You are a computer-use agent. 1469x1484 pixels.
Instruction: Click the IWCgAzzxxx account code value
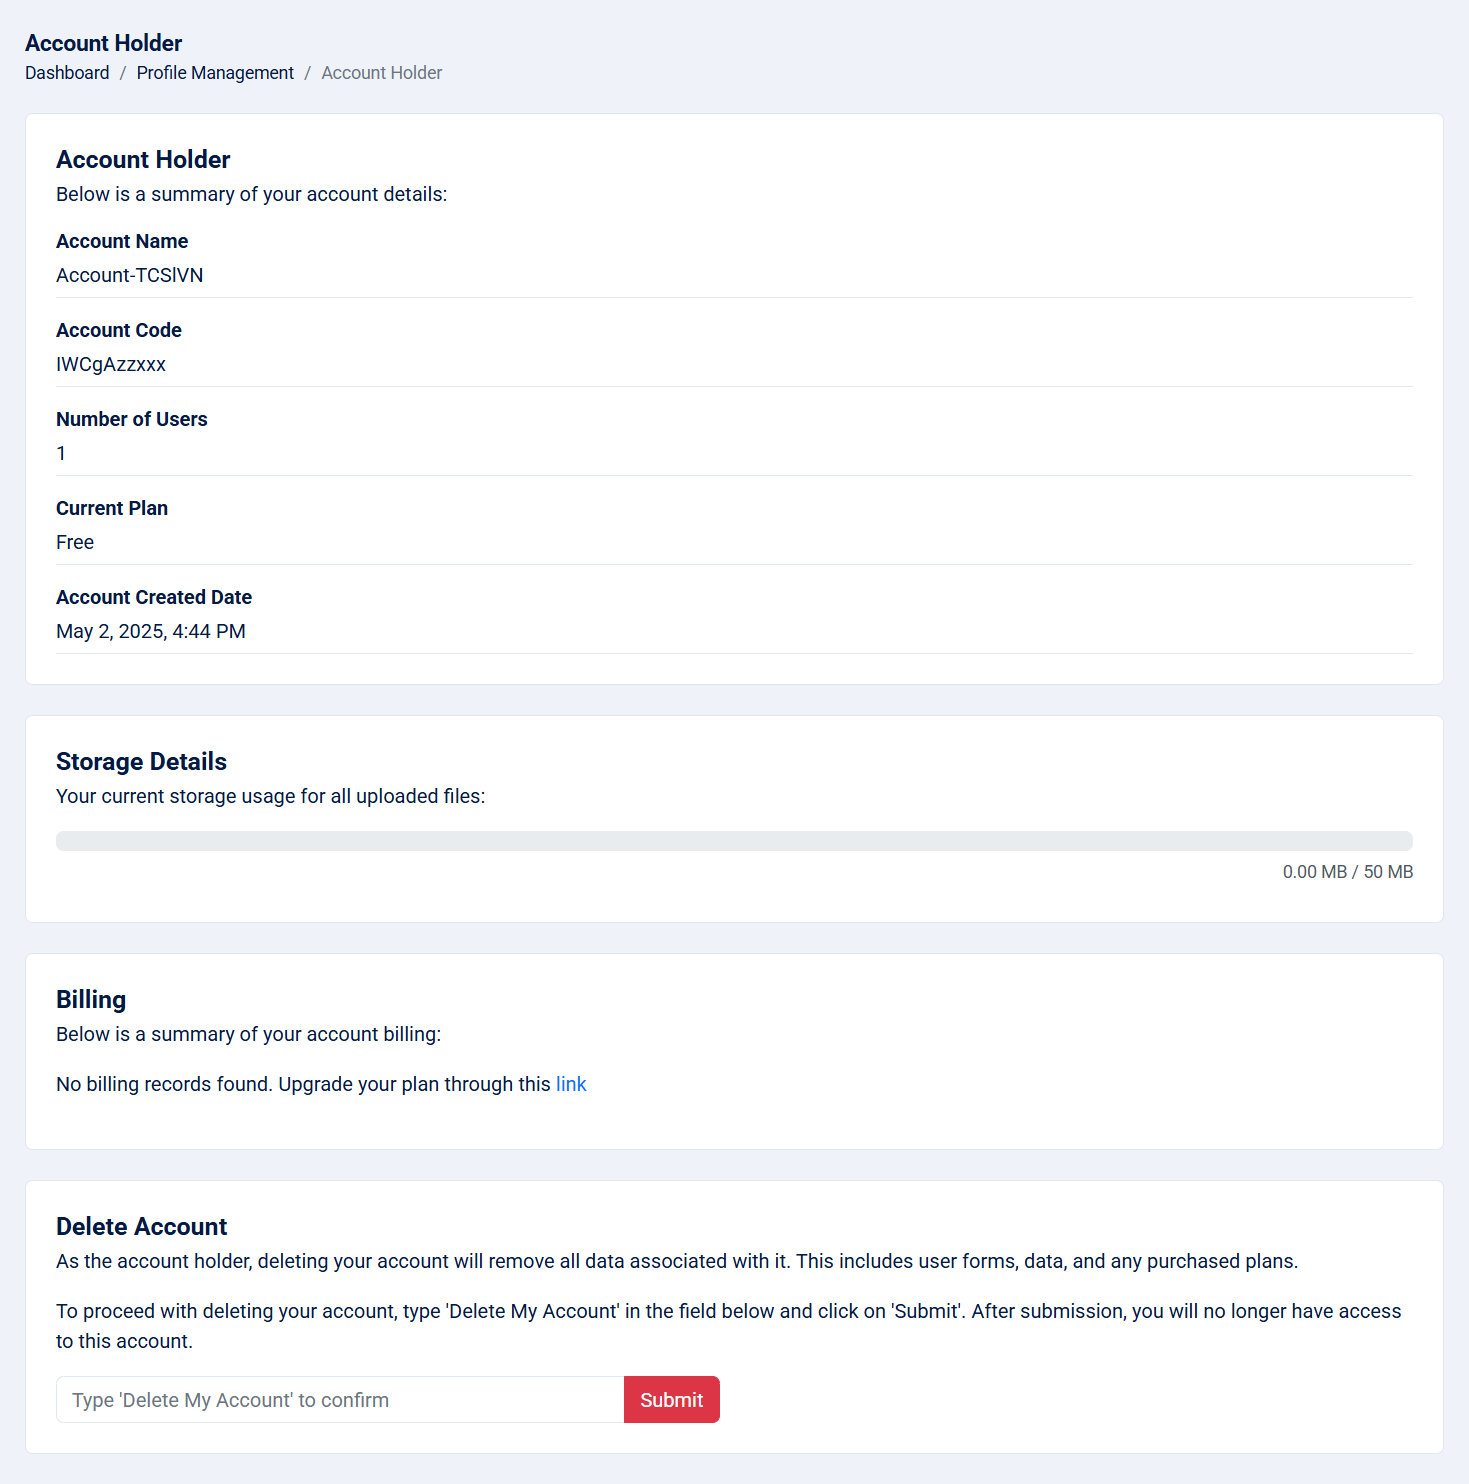(111, 364)
